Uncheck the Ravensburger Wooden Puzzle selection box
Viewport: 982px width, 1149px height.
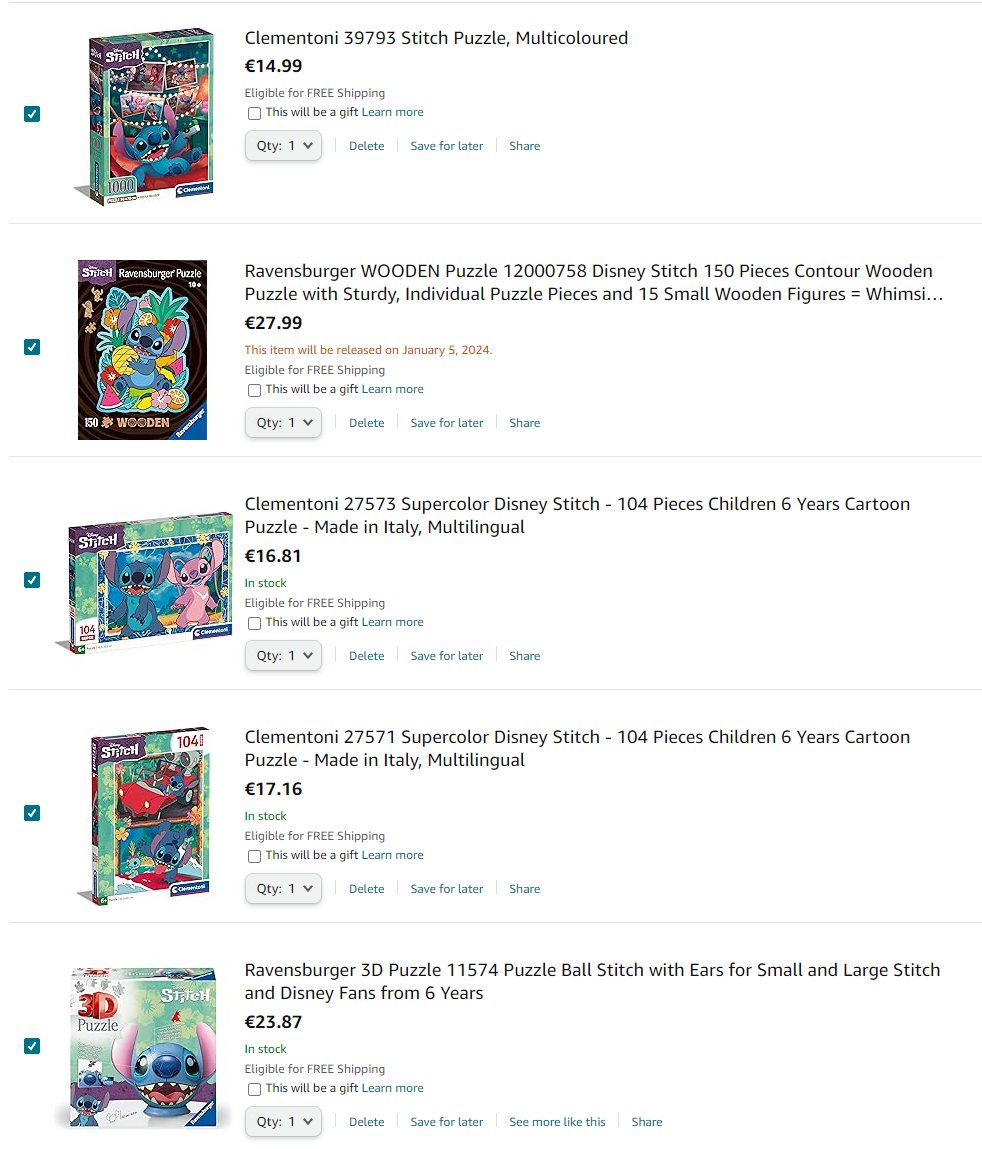click(32, 347)
